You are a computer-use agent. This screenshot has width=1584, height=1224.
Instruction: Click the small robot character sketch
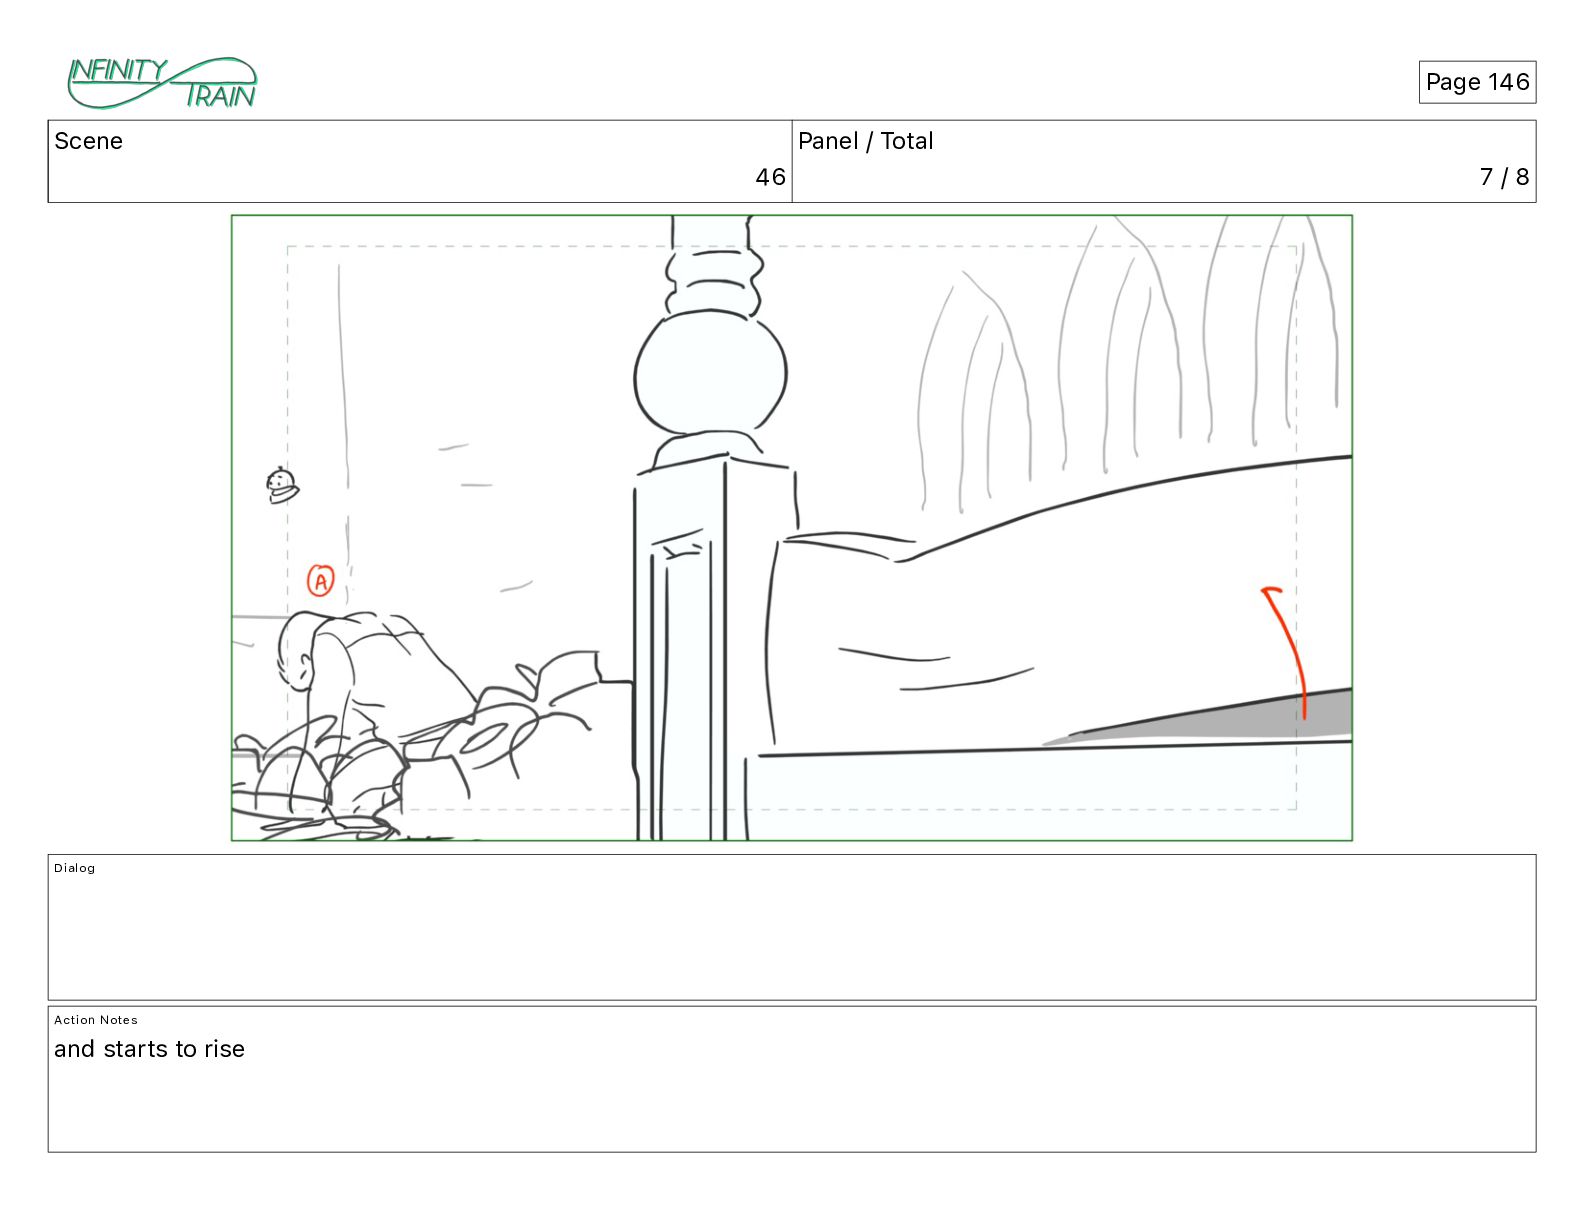point(283,485)
